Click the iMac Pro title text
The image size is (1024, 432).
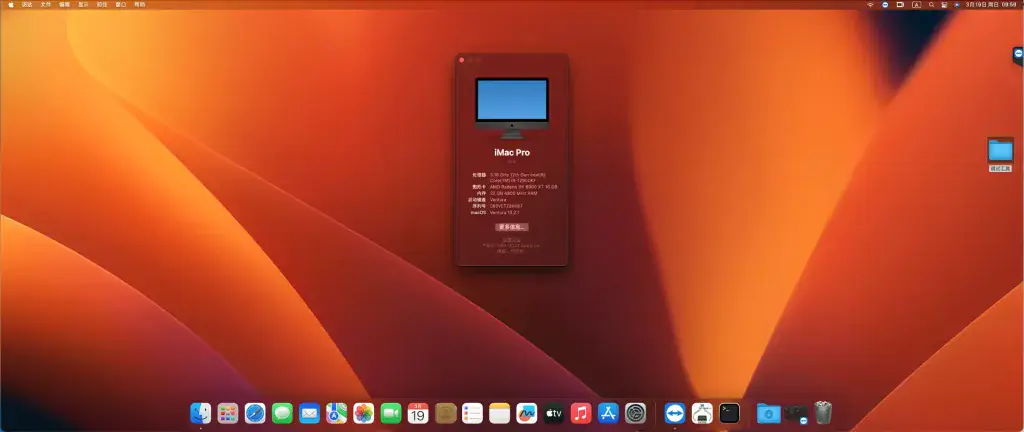tap(511, 153)
